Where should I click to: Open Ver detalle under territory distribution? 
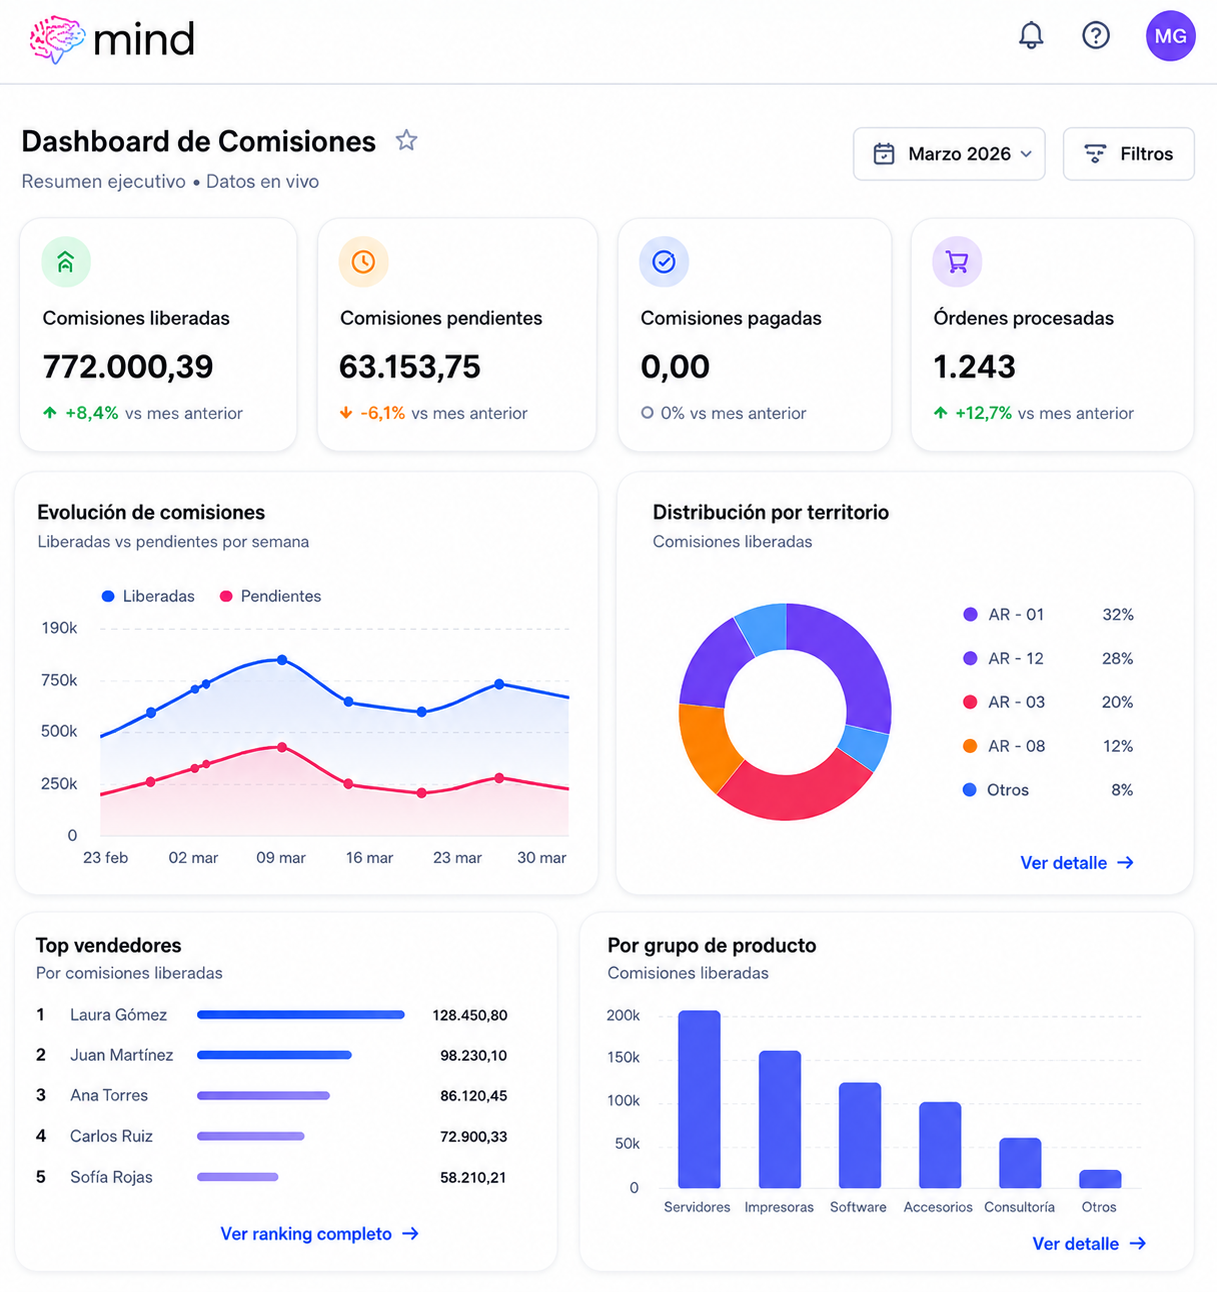point(1077,863)
